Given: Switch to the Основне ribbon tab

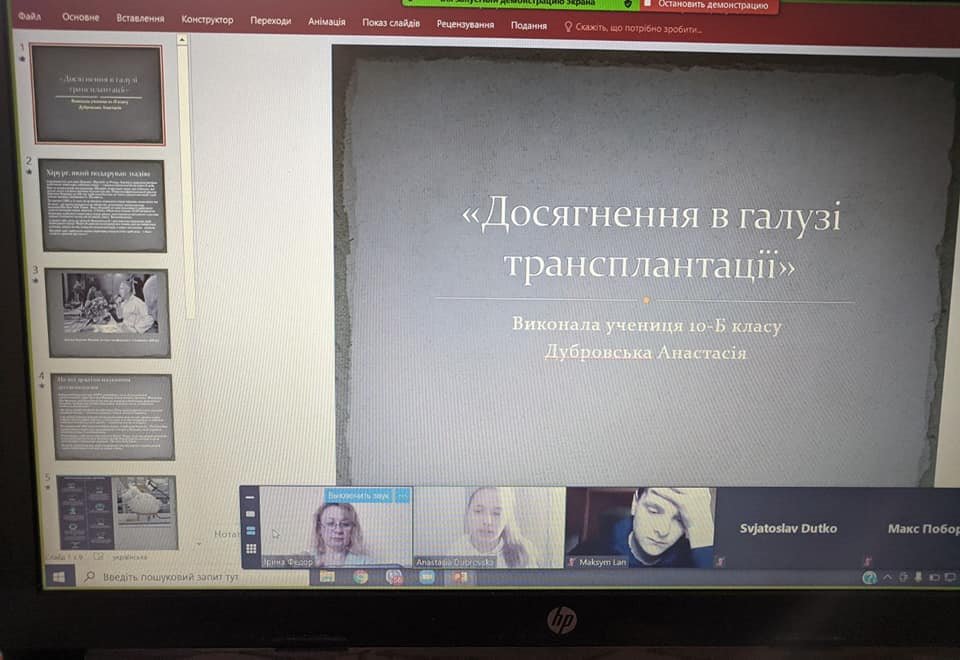Looking at the screenshot, I should (x=80, y=17).
